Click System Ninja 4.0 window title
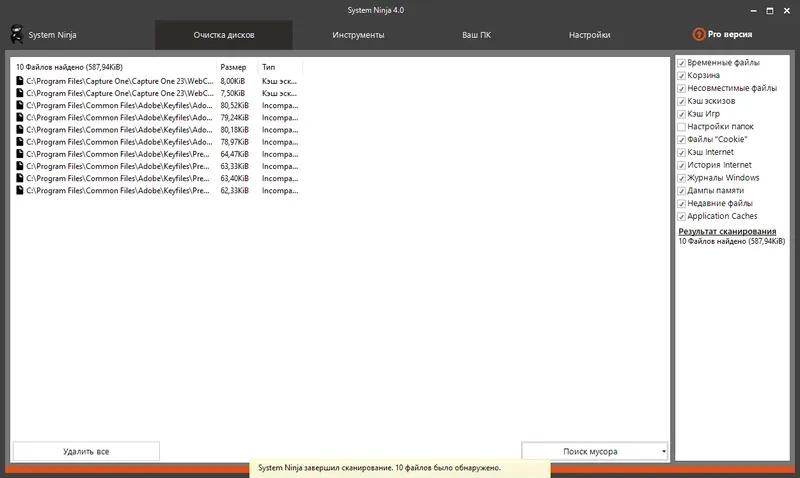 (376, 10)
